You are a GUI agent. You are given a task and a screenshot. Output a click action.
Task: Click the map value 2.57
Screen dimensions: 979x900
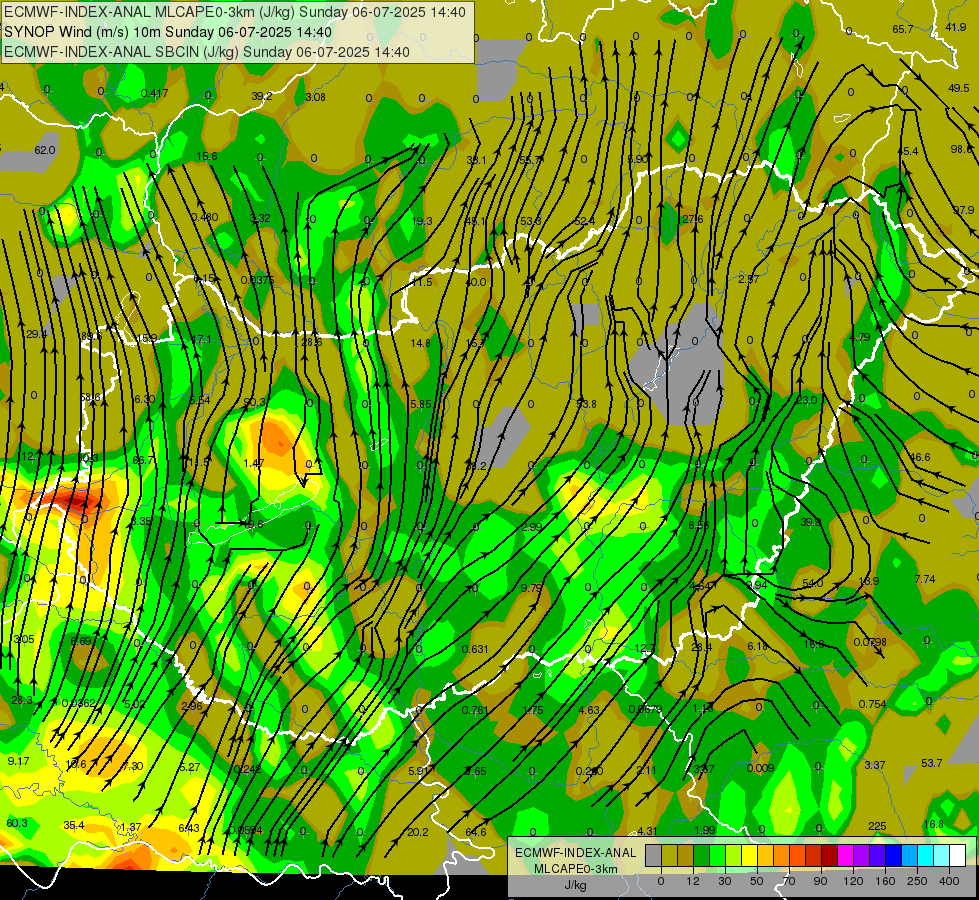[x=749, y=279]
